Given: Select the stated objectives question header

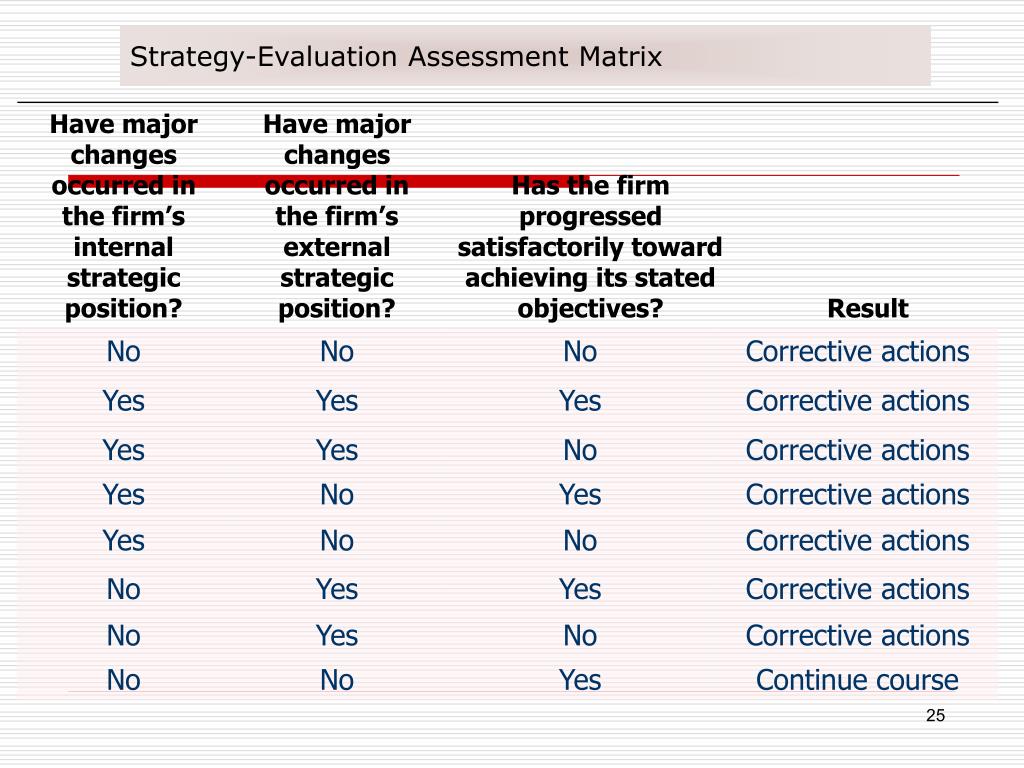Looking at the screenshot, I should (590, 247).
